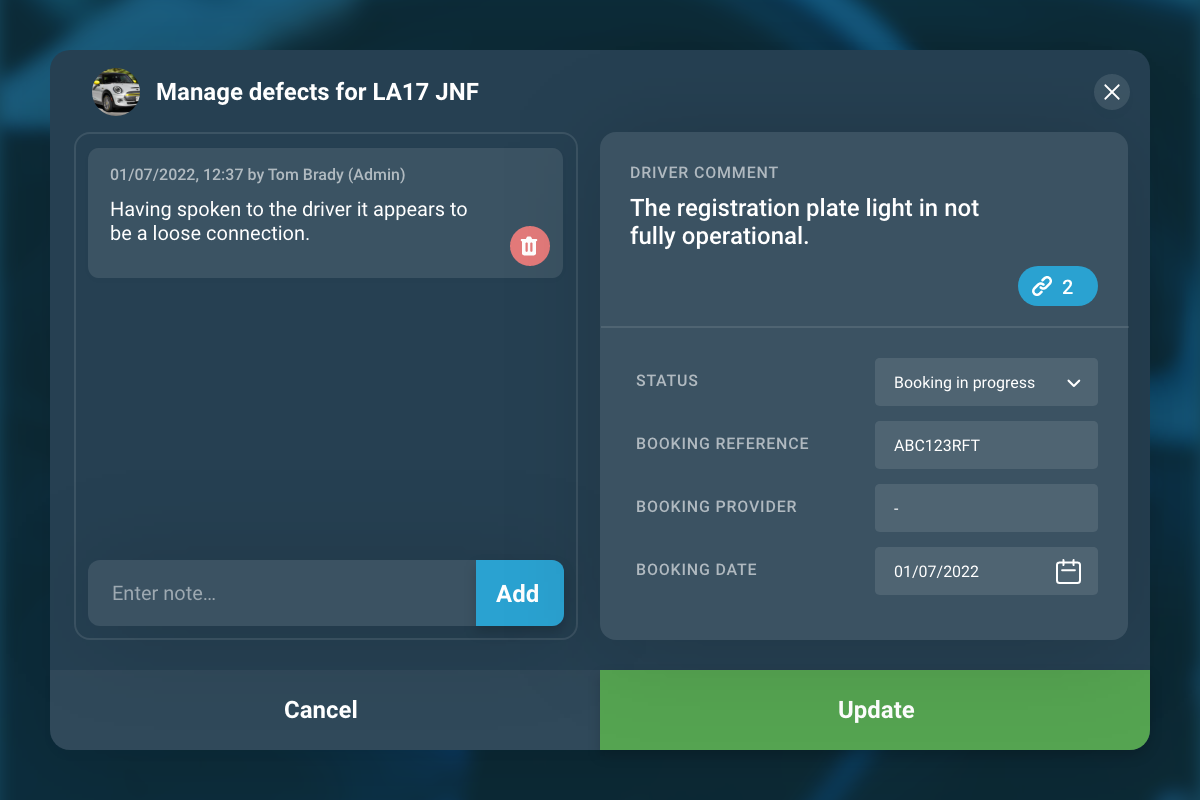
Task: Click the BOOKING PROVIDER label
Action: coord(716,507)
